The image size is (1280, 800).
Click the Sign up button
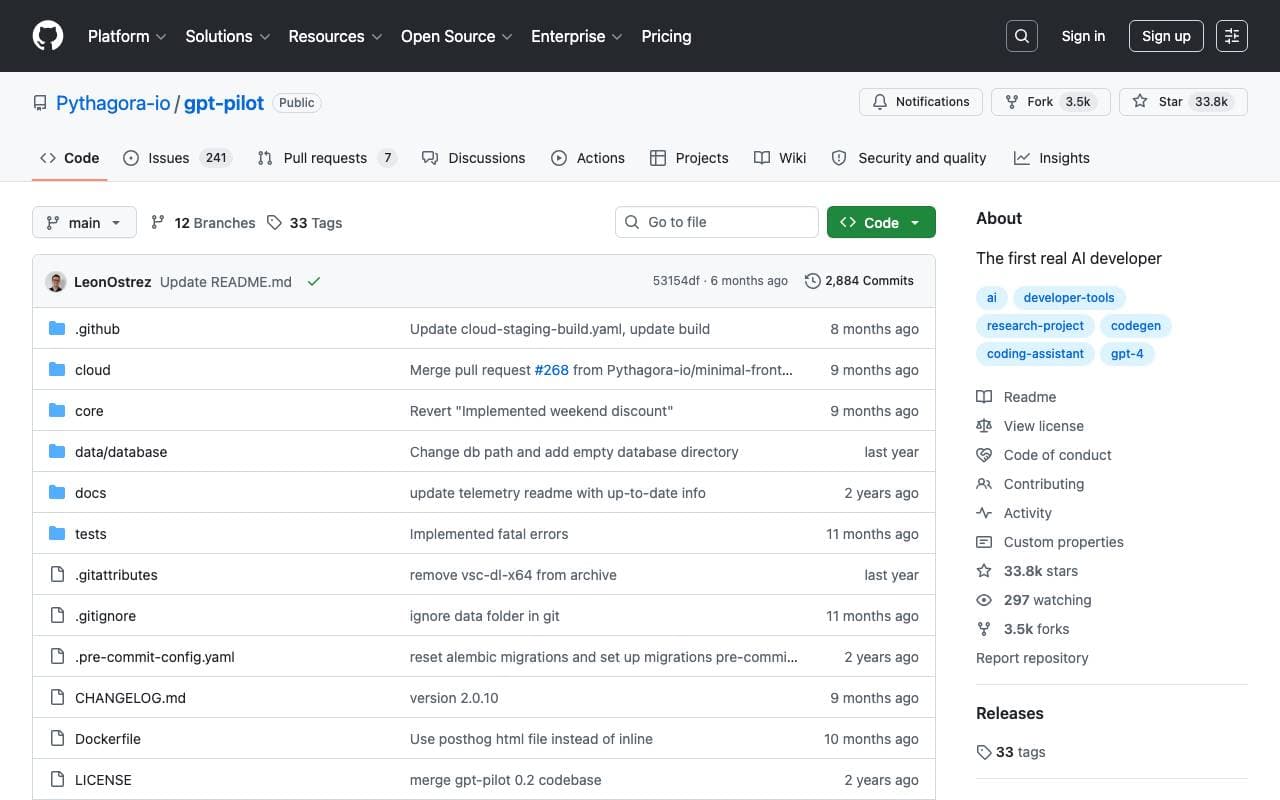click(1166, 36)
